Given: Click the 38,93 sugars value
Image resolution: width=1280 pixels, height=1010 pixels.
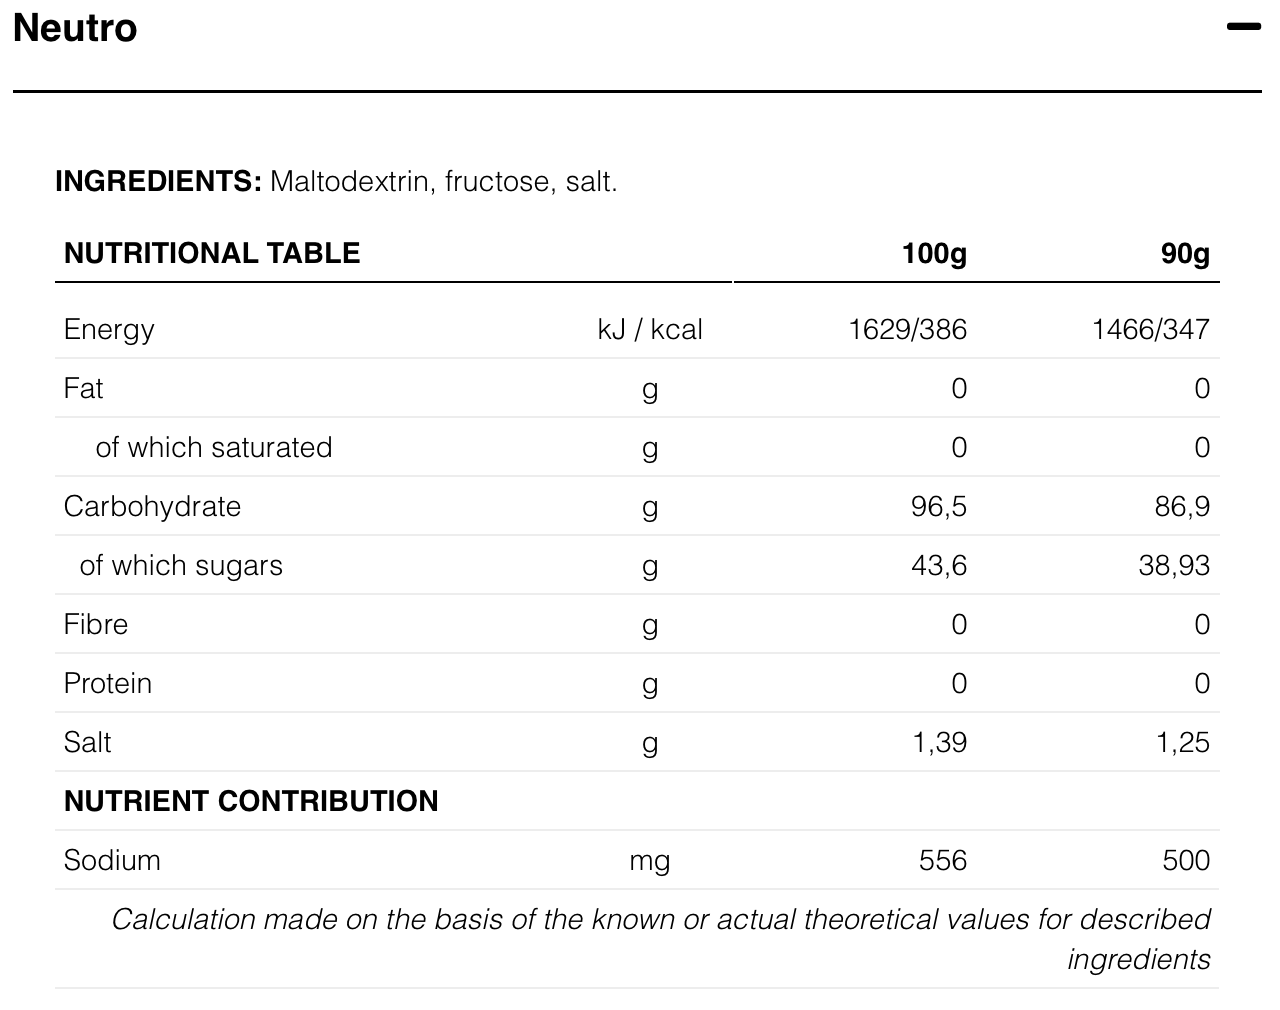Looking at the screenshot, I should coord(1174,565).
